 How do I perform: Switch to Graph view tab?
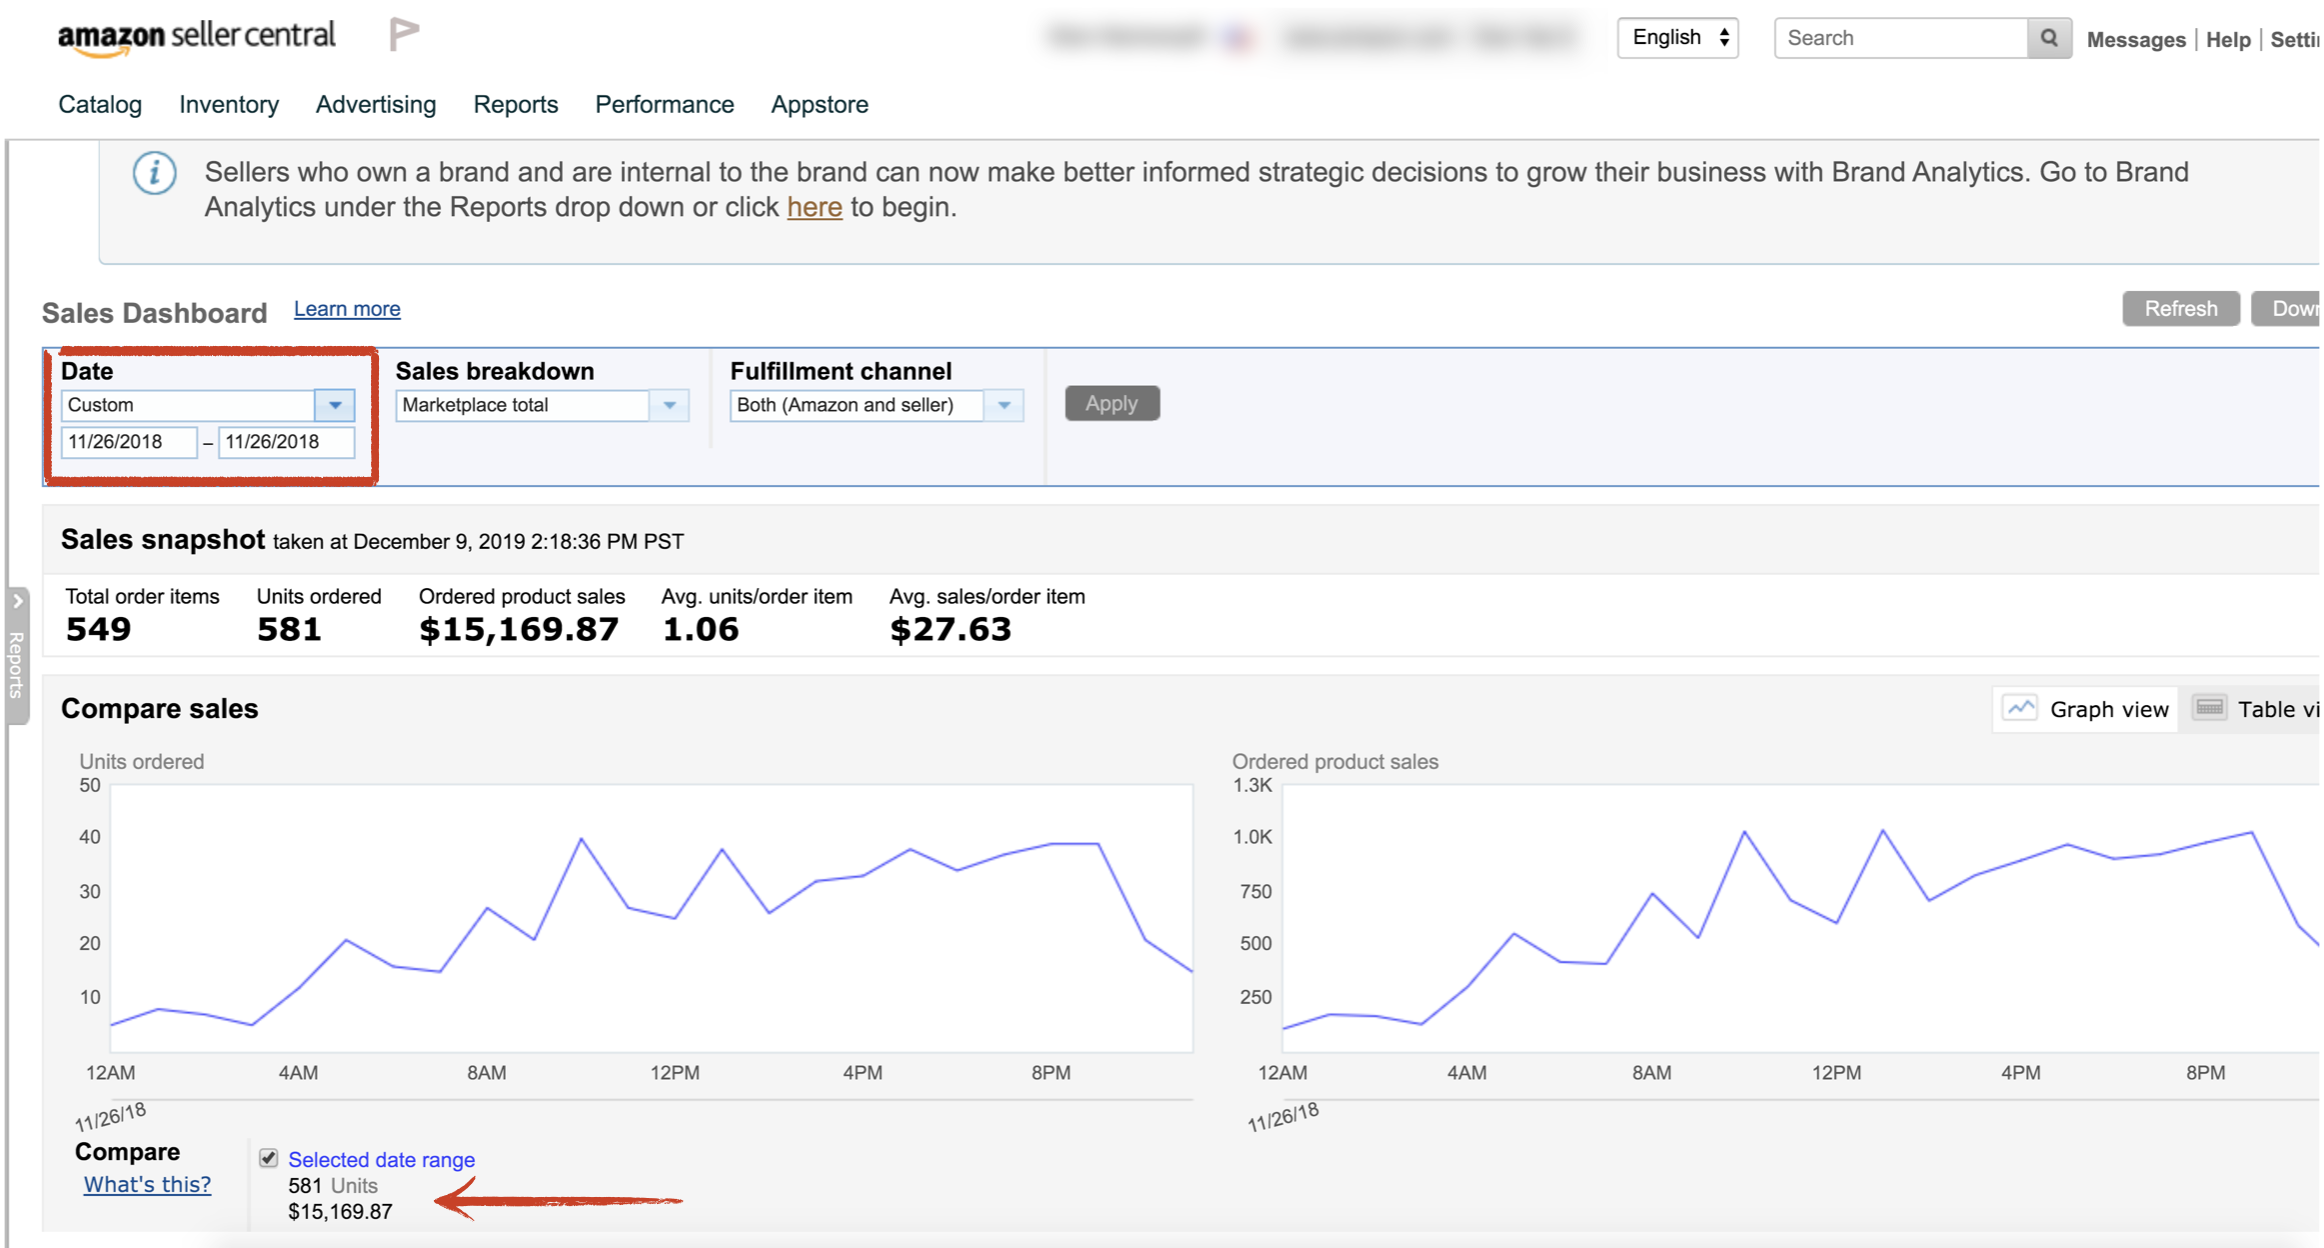pyautogui.click(x=2086, y=709)
